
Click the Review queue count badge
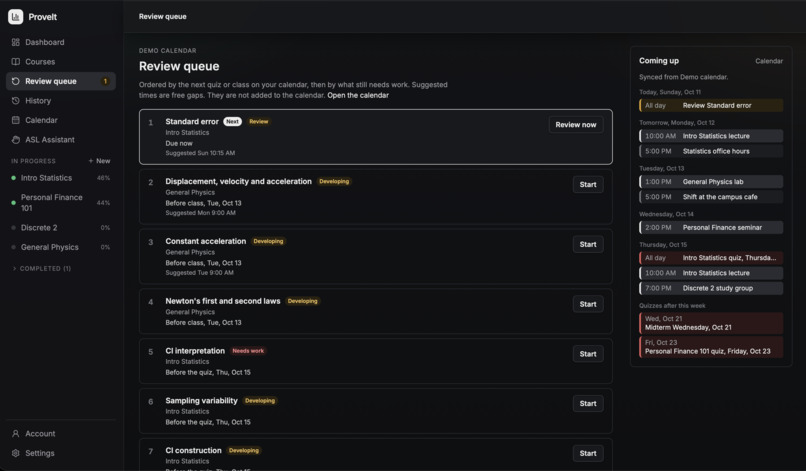(105, 81)
